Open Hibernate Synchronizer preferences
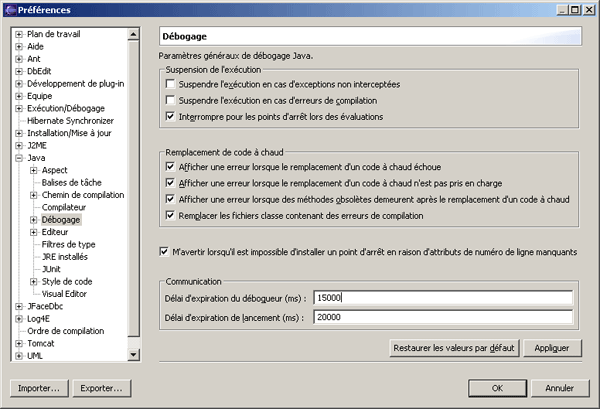Image resolution: width=600 pixels, height=409 pixels. click(x=71, y=120)
